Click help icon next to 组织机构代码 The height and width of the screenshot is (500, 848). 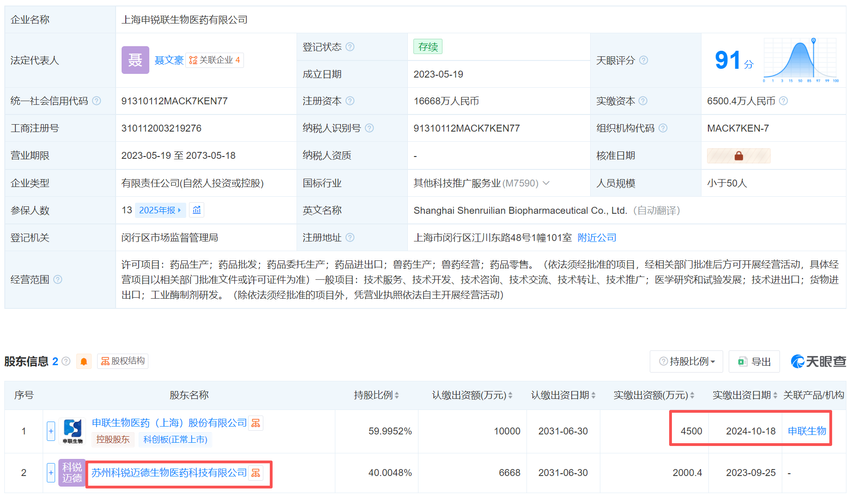click(663, 128)
